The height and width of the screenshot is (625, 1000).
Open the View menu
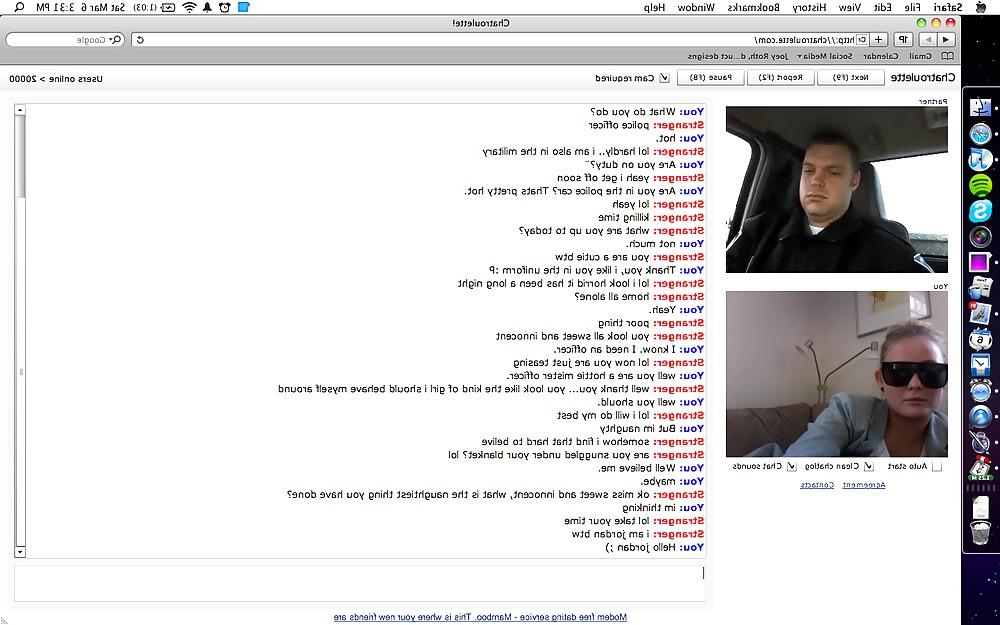pos(849,7)
